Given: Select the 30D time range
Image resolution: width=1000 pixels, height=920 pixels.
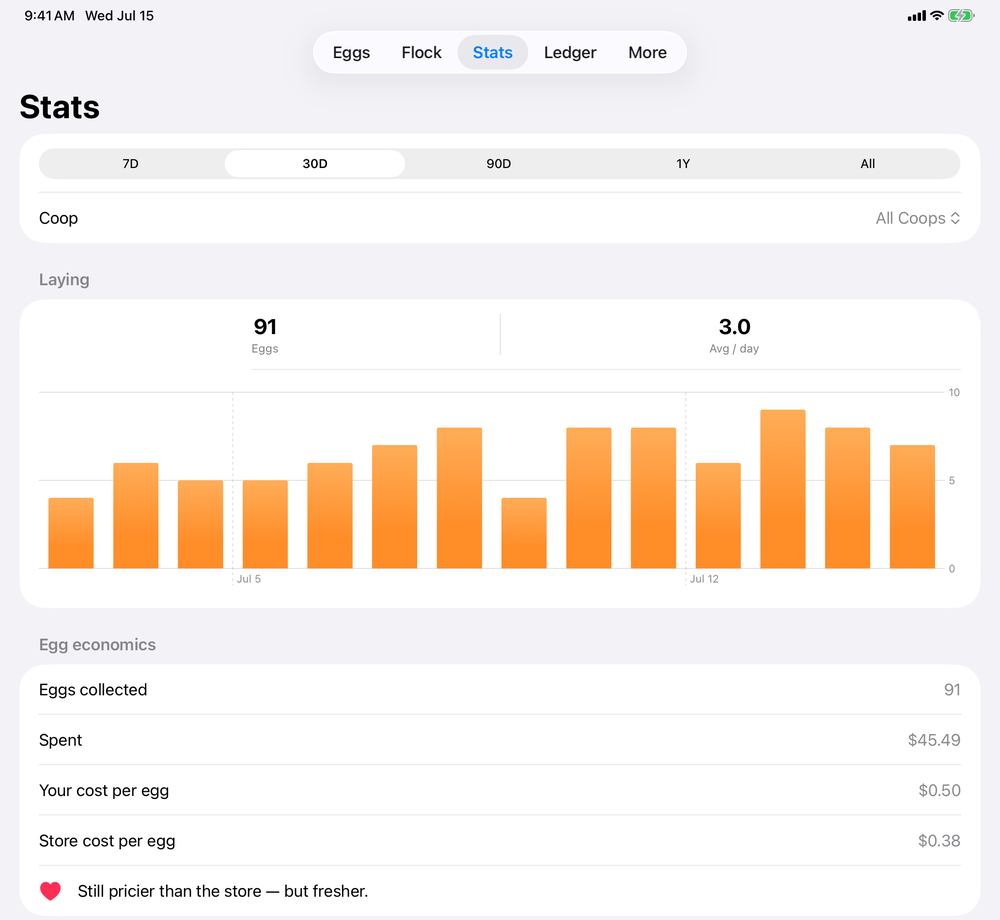Looking at the screenshot, I should (x=315, y=164).
